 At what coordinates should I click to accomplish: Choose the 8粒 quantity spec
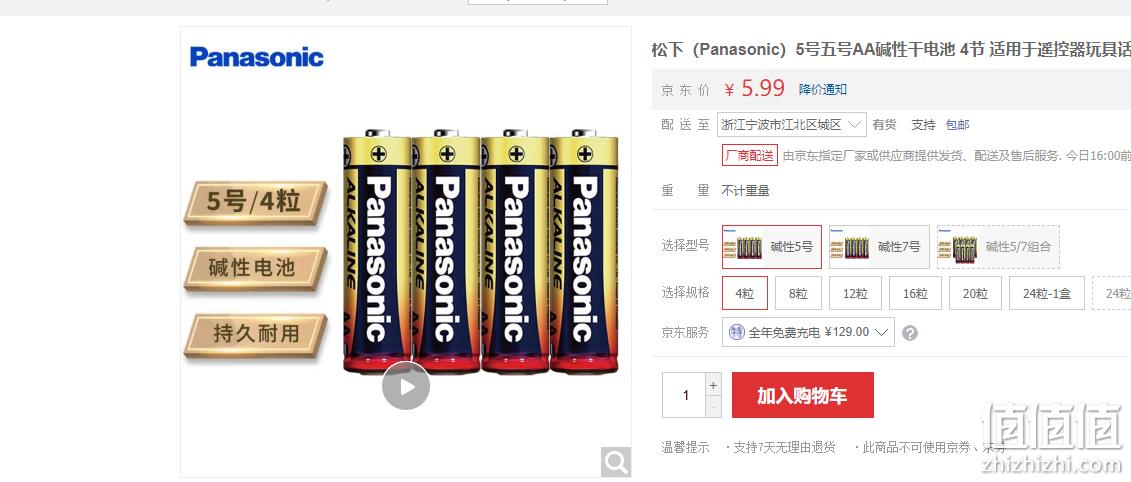click(x=798, y=293)
